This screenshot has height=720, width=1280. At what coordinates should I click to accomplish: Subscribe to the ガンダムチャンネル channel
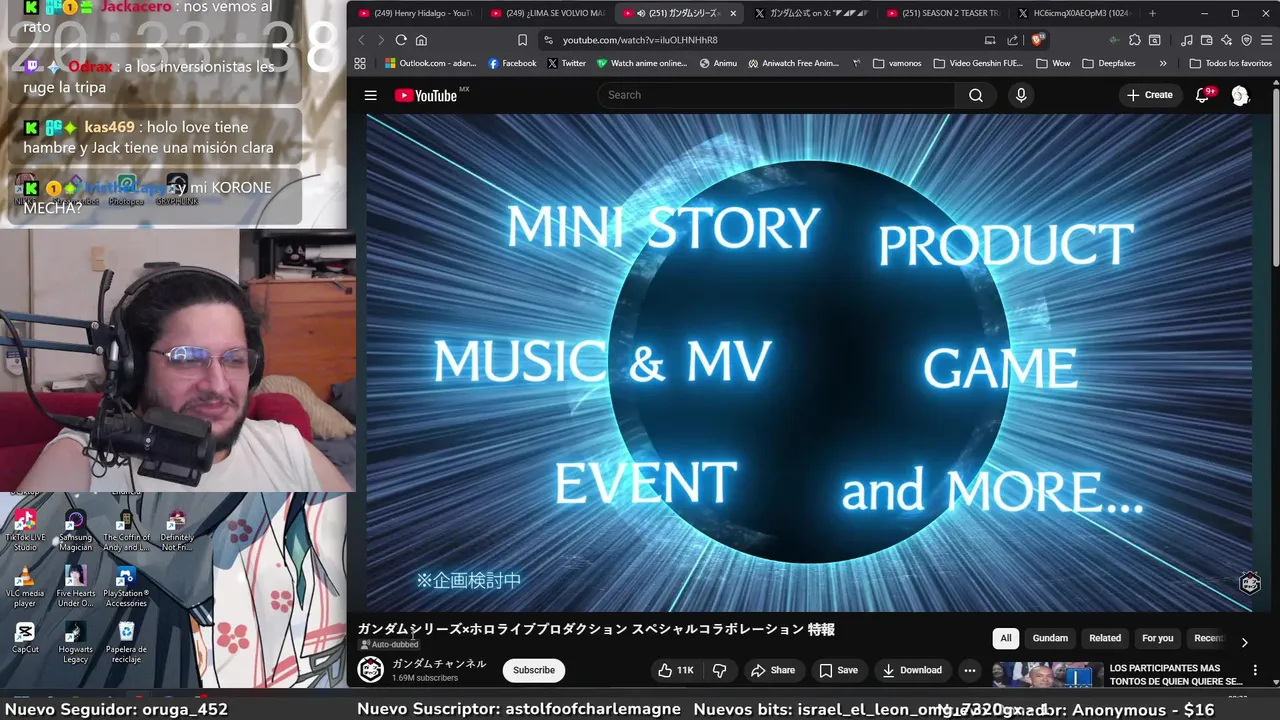(534, 670)
